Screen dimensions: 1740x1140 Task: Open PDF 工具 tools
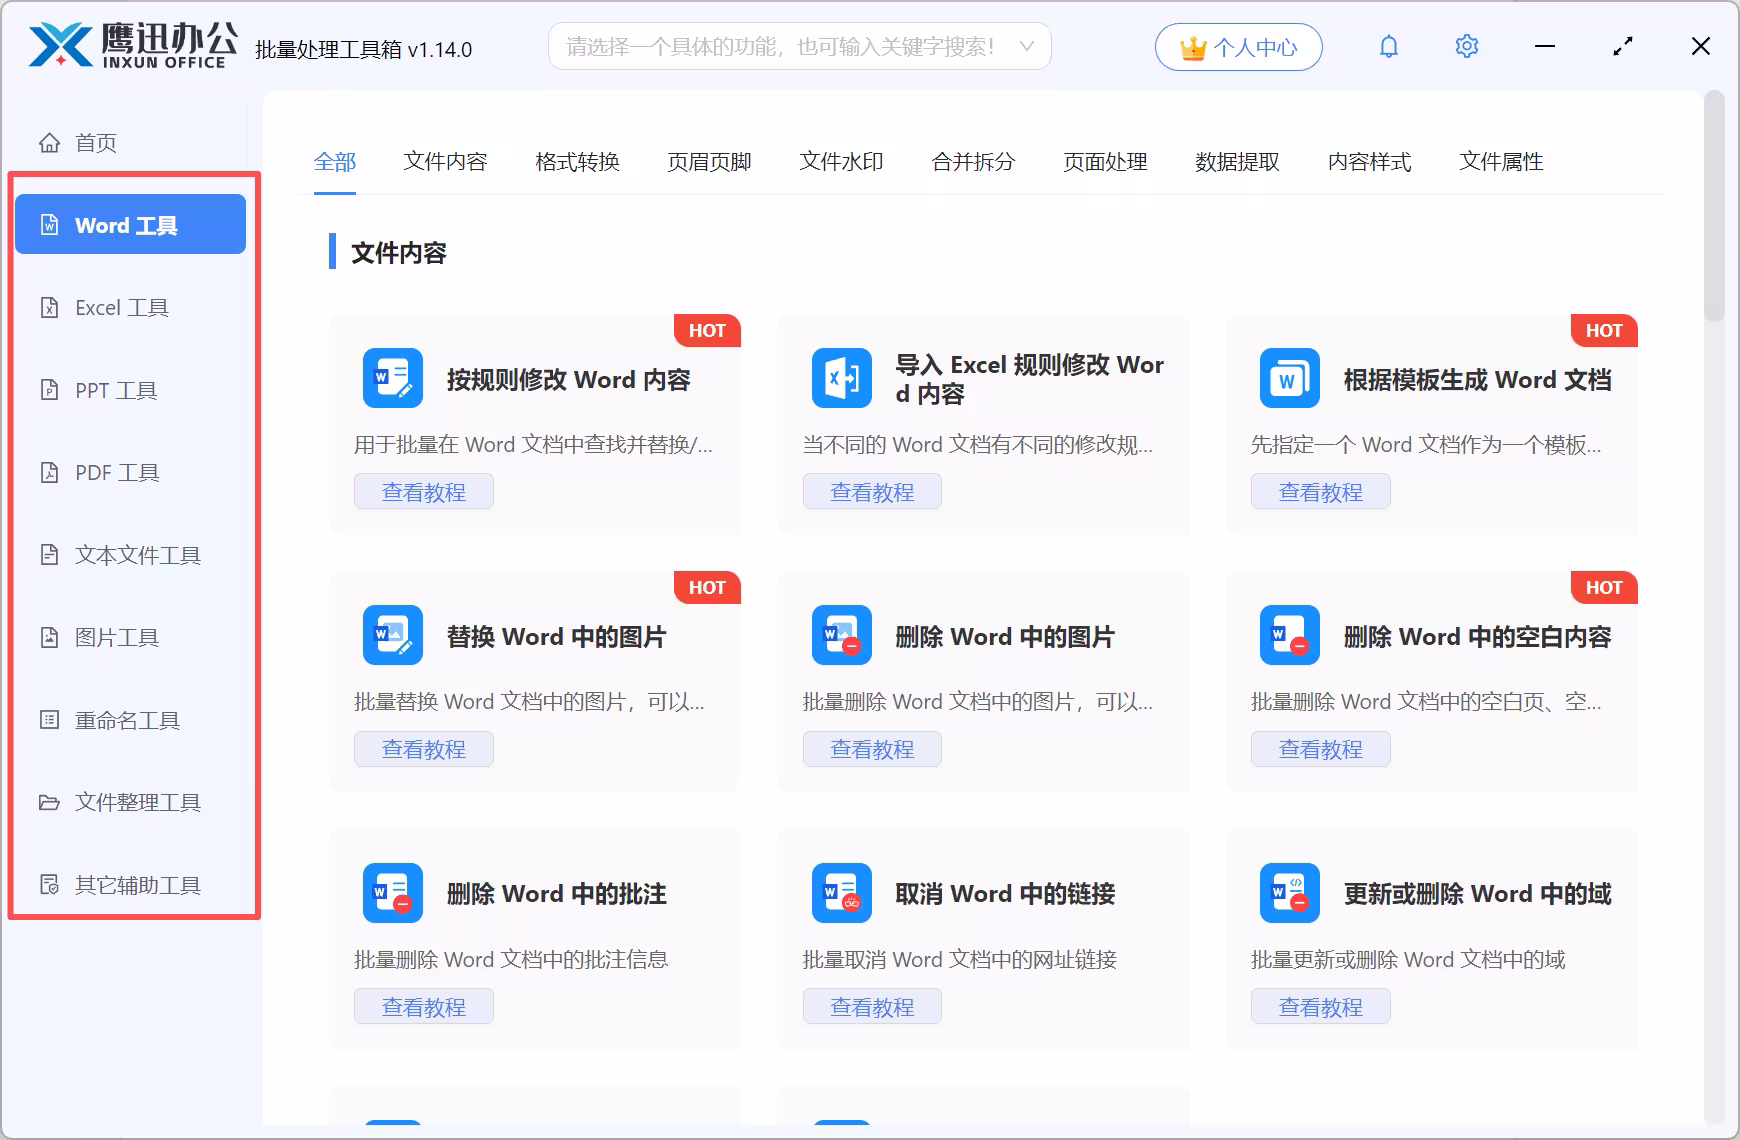[x=114, y=472]
